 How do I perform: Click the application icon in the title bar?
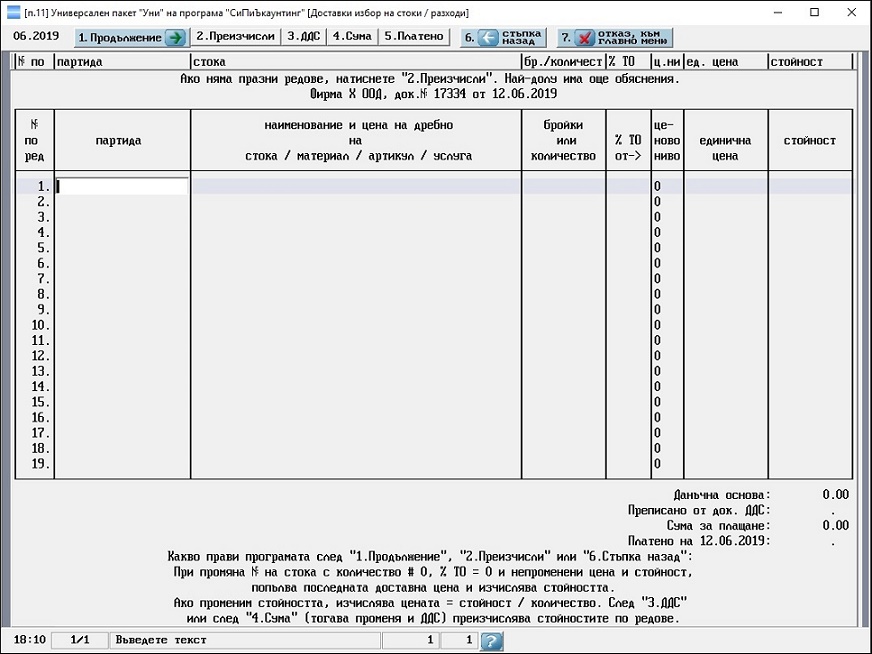(x=13, y=12)
